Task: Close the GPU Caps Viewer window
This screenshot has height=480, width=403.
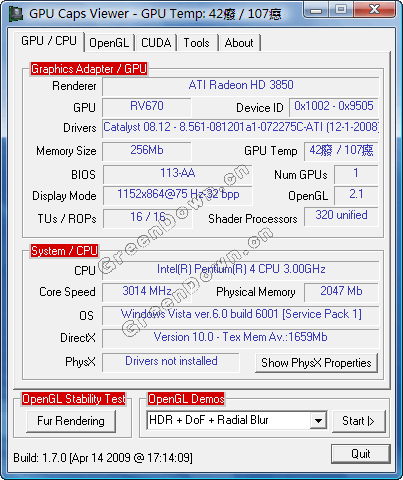Action: [x=375, y=10]
